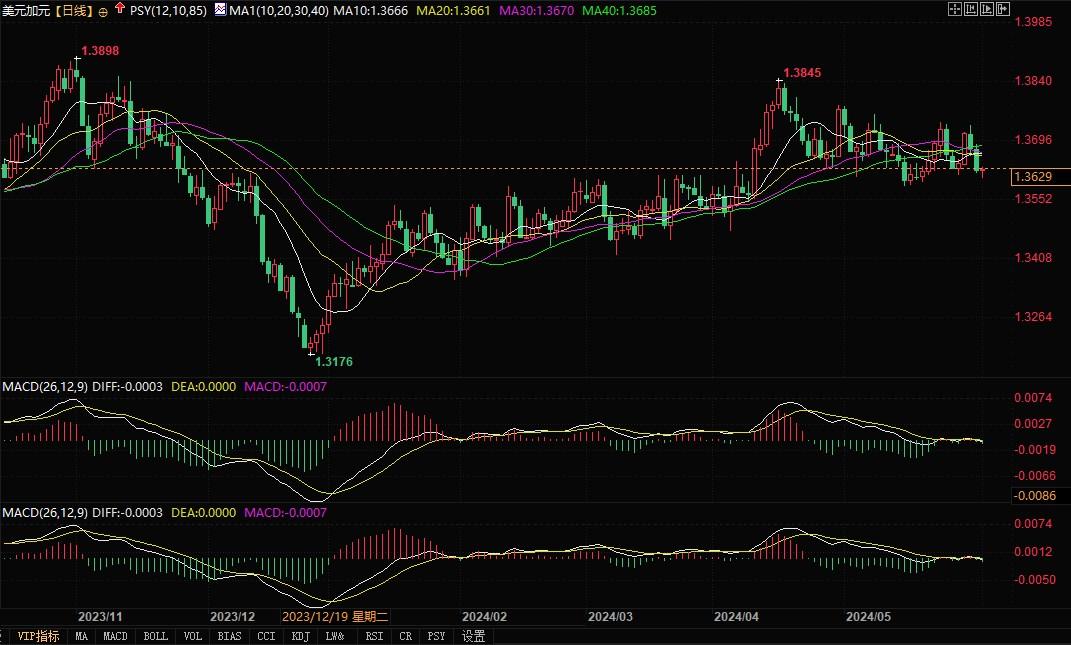Viewport: 1071px width, 645px height.
Task: Click the chart play-forward icon
Action: tap(987, 9)
